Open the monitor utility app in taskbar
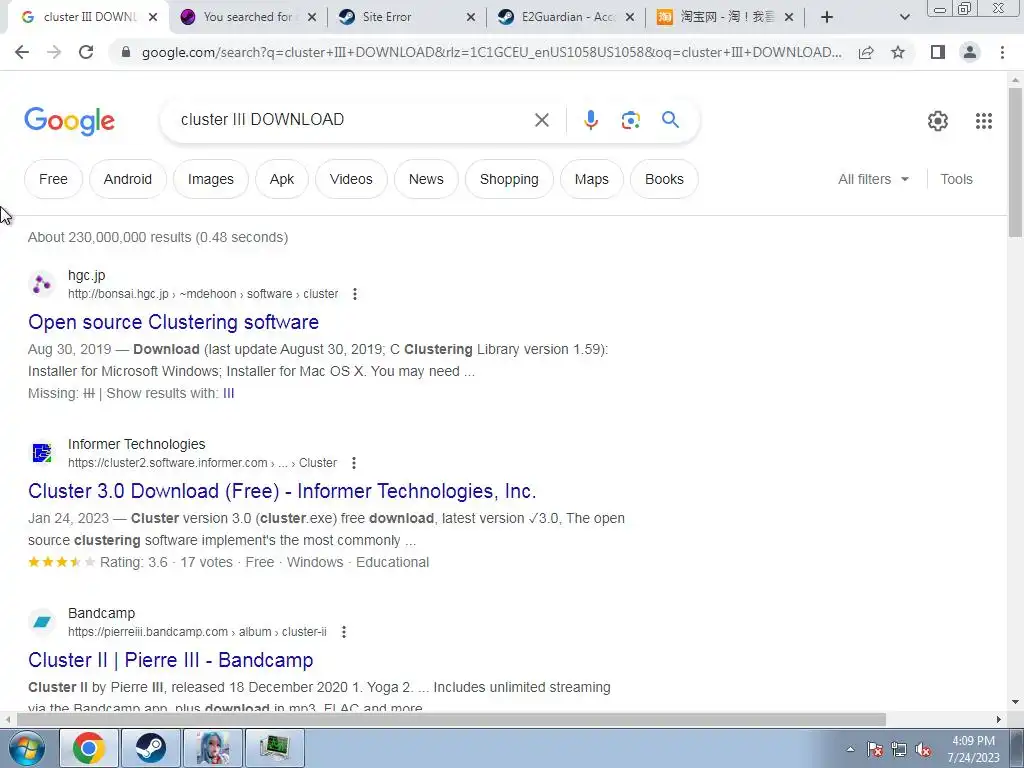The image size is (1024, 768). tap(275, 748)
